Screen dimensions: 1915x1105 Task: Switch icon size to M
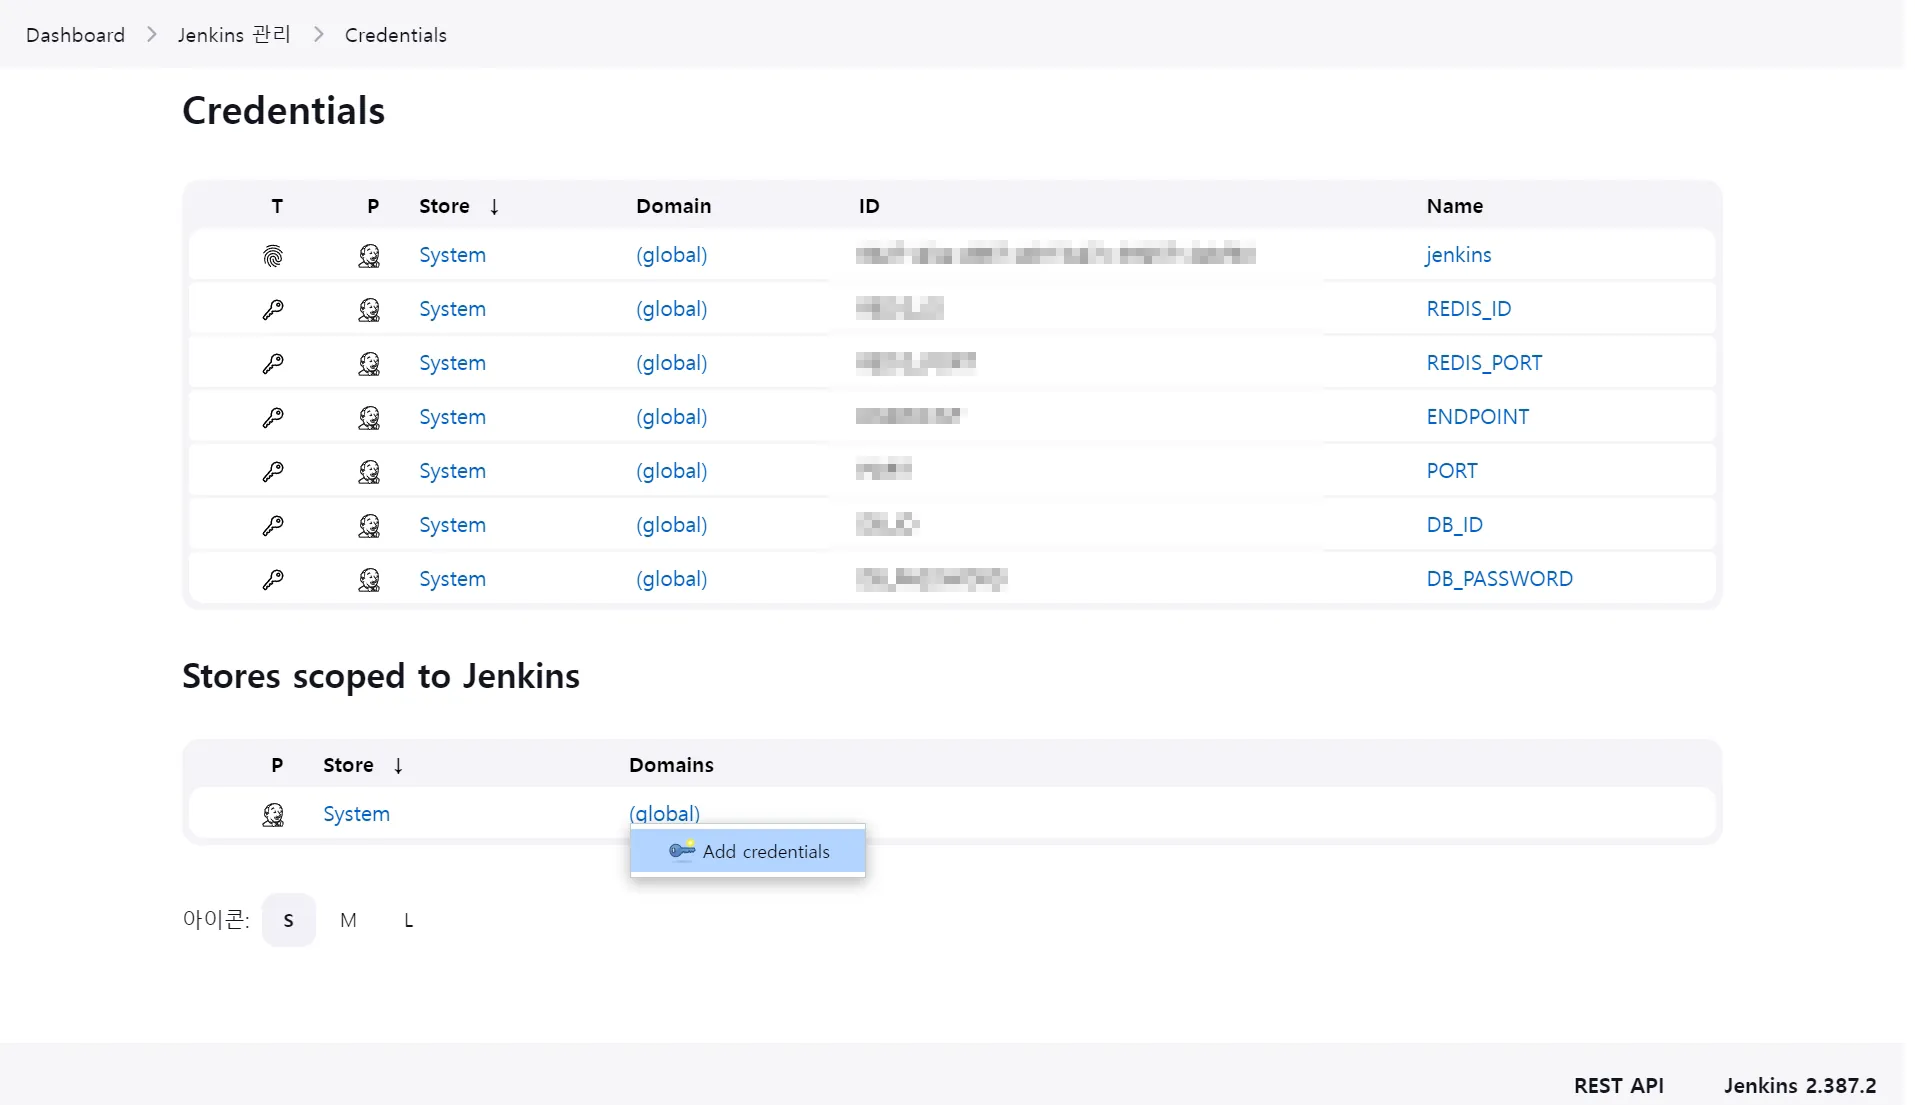coord(348,920)
